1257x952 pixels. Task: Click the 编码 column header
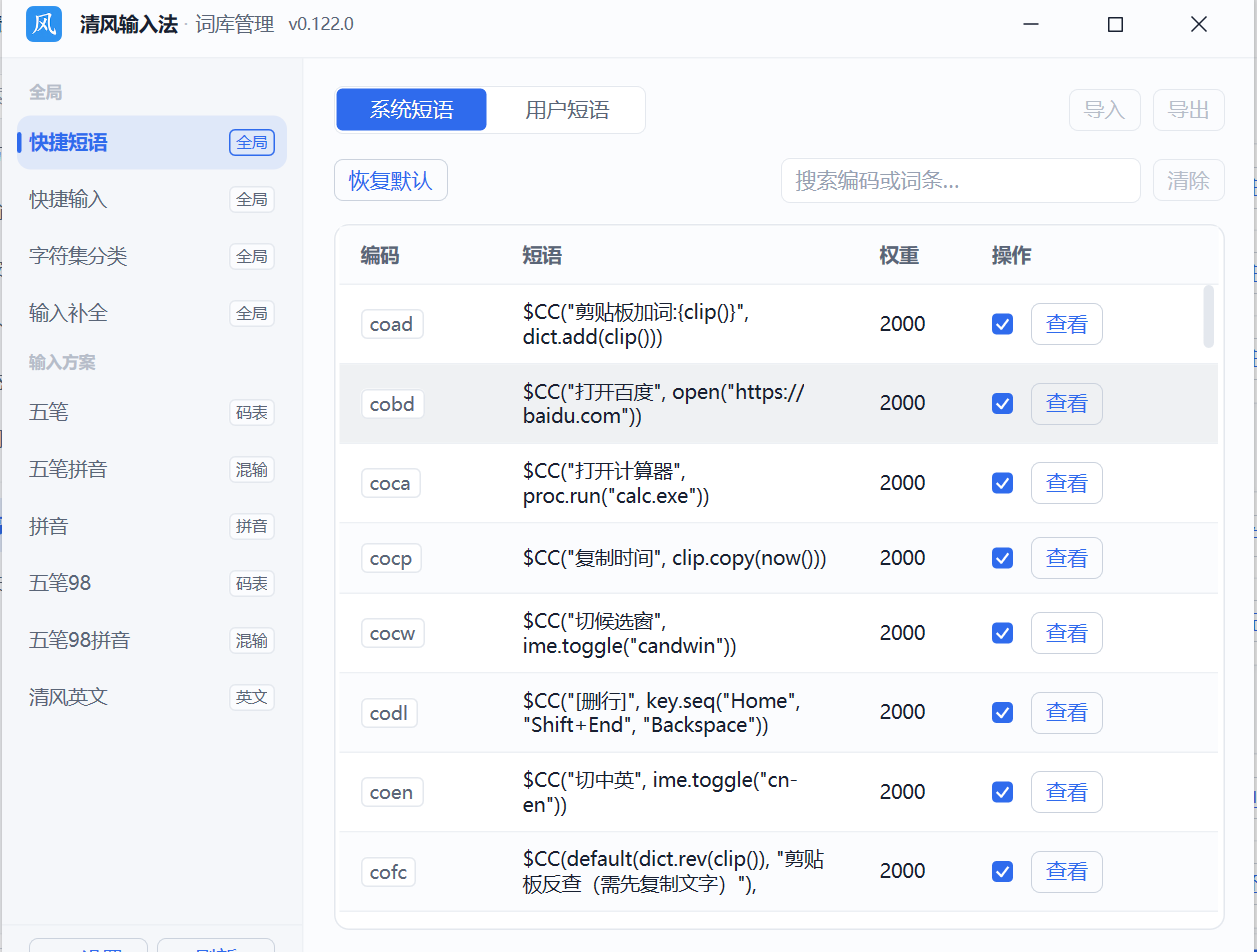tap(380, 256)
